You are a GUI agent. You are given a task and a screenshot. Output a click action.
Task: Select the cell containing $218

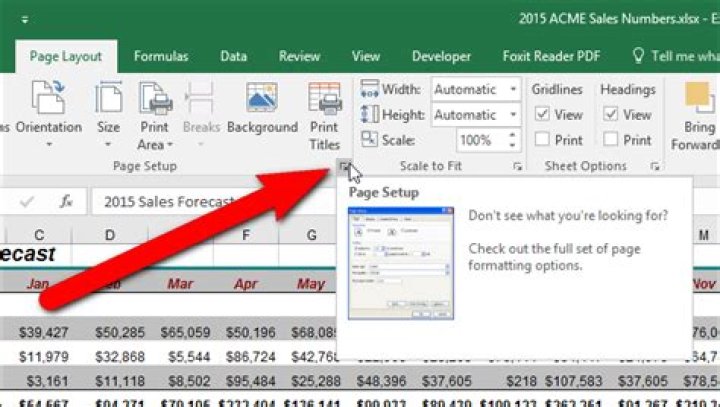tap(521, 381)
